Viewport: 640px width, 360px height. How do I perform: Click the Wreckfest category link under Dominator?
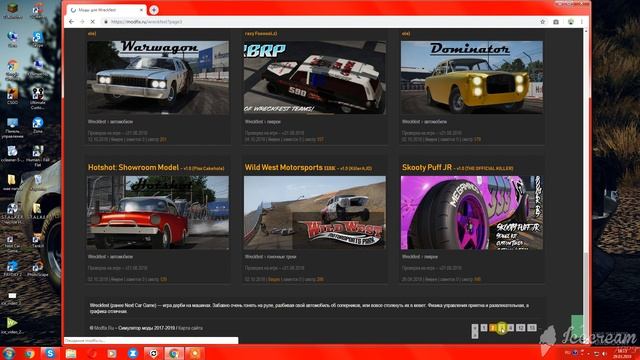click(411, 122)
